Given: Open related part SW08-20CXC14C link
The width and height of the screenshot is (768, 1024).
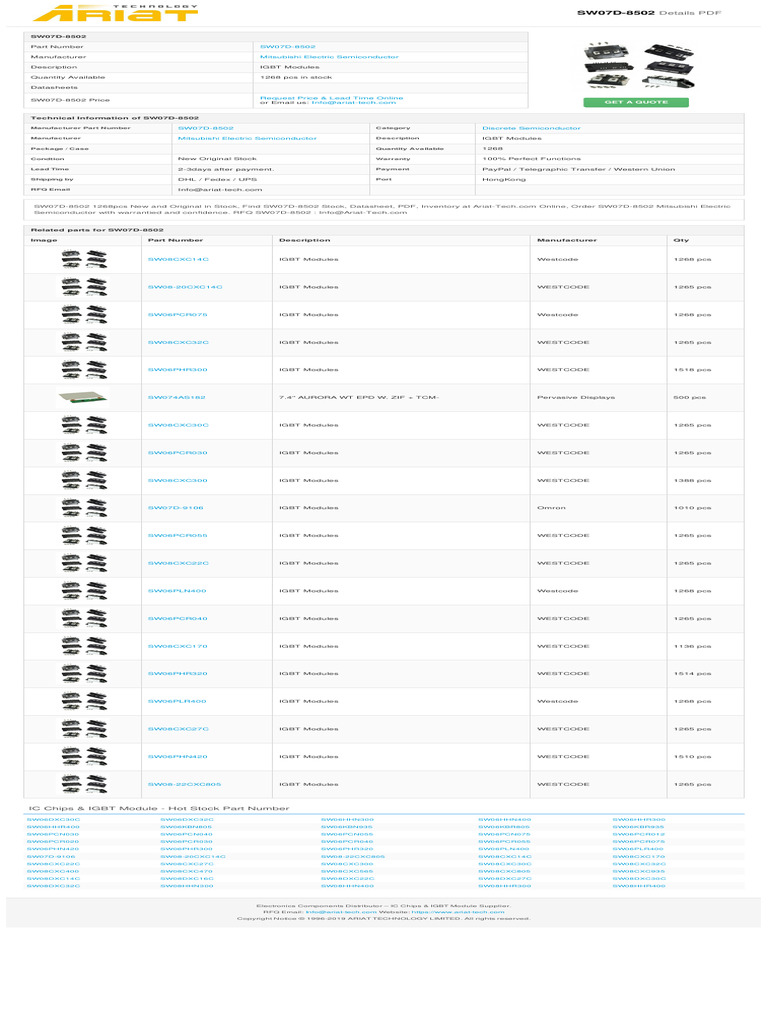Looking at the screenshot, I should tap(185, 287).
